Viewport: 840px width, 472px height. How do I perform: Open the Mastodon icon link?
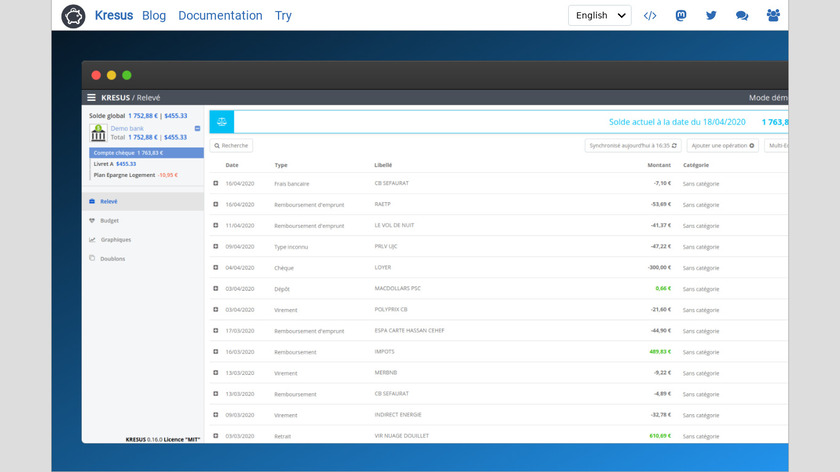[680, 16]
